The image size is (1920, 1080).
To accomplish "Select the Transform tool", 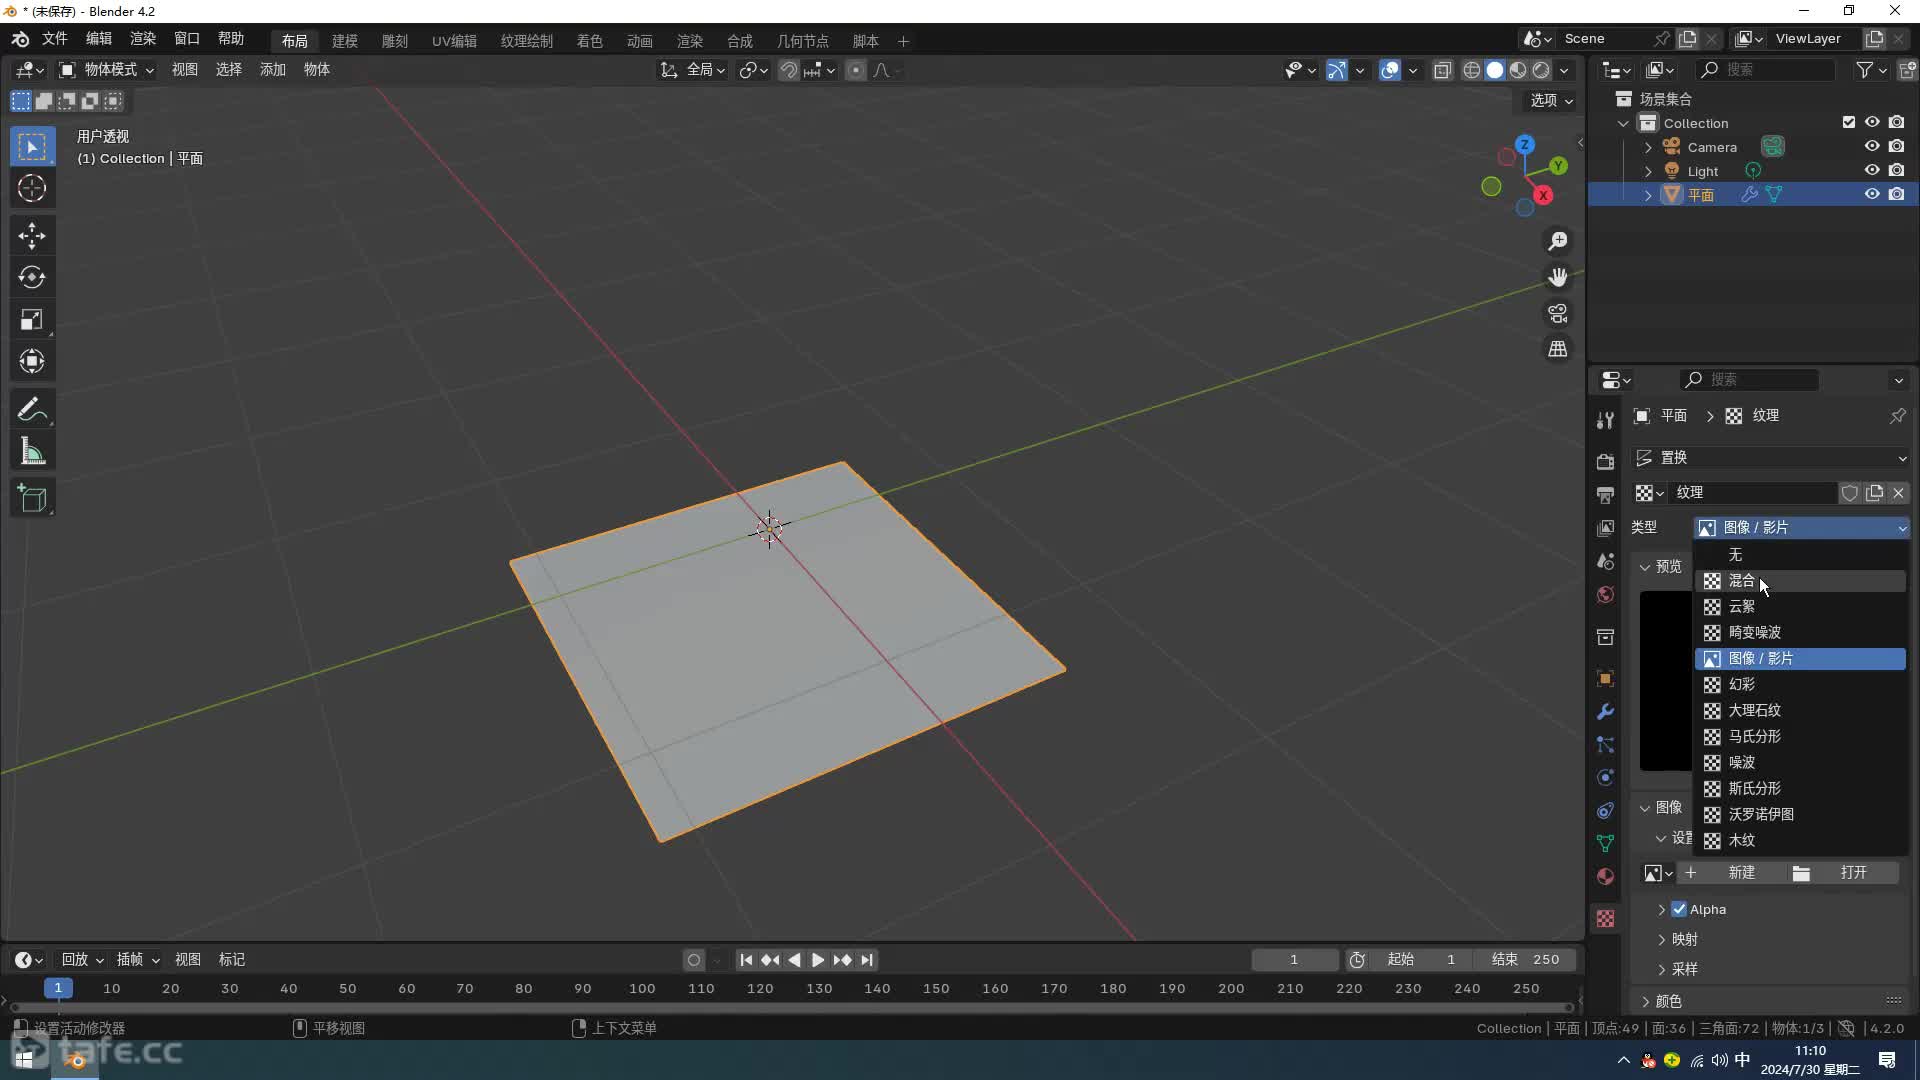I will (32, 361).
